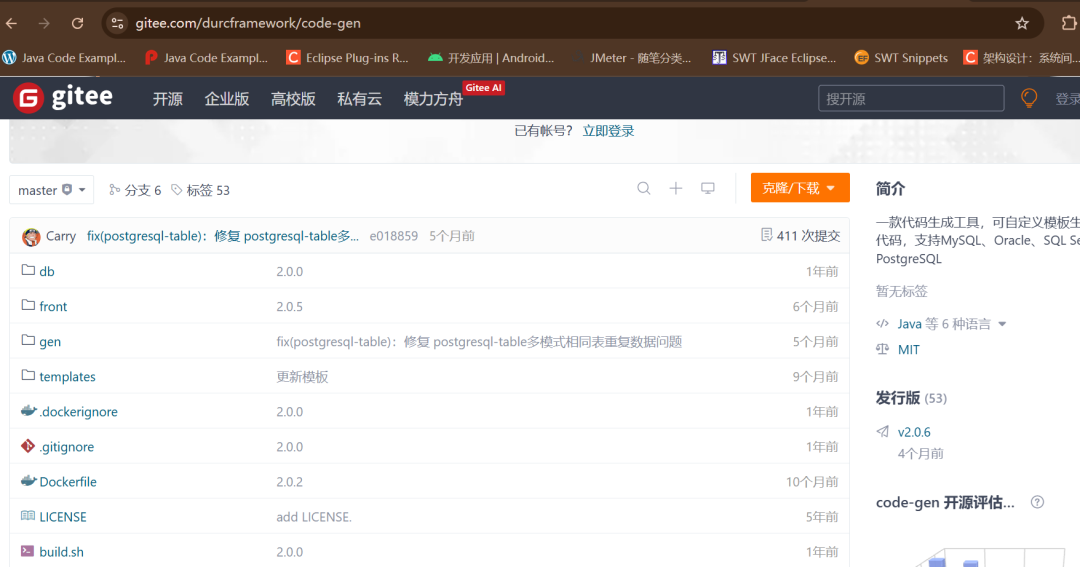
Task: Click the release paper-plane icon
Action: coord(882,431)
